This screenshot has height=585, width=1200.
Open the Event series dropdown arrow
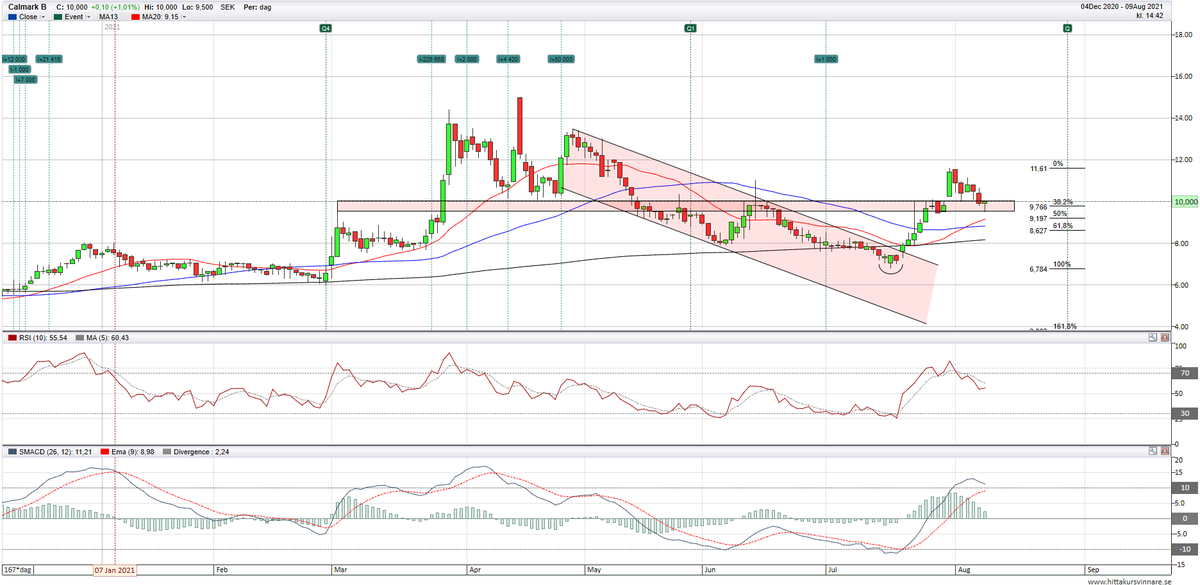[x=88, y=17]
